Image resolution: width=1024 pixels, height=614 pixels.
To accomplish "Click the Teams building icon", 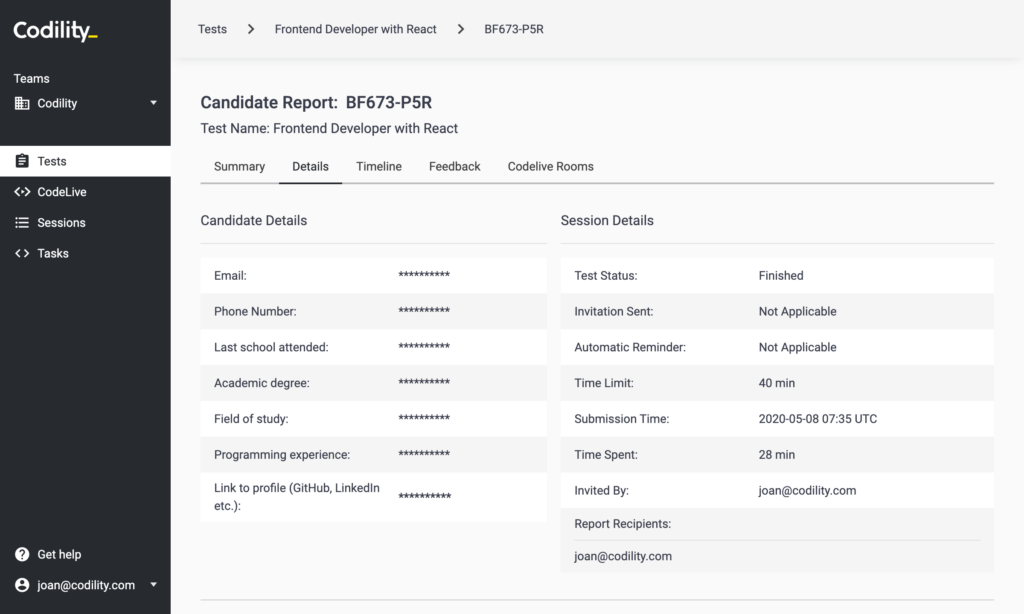I will [x=22, y=103].
